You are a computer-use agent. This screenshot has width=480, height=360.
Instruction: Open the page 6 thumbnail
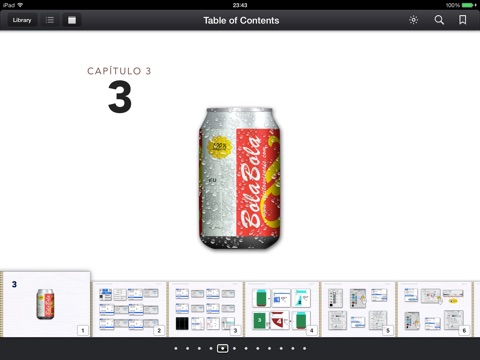(x=435, y=309)
